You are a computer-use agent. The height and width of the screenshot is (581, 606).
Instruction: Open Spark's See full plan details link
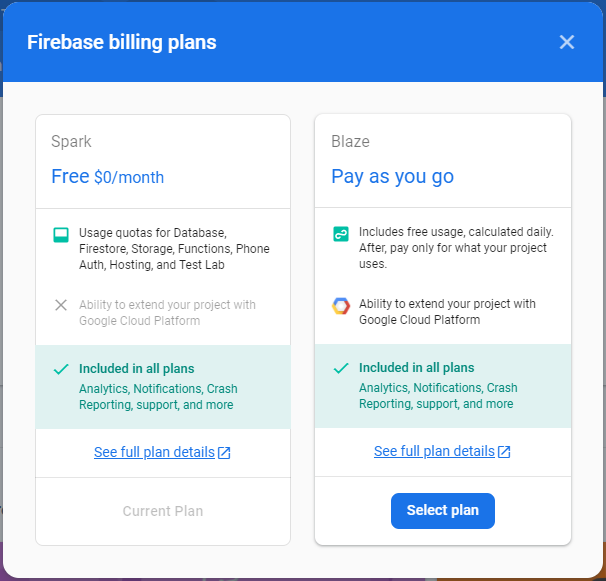coord(154,452)
